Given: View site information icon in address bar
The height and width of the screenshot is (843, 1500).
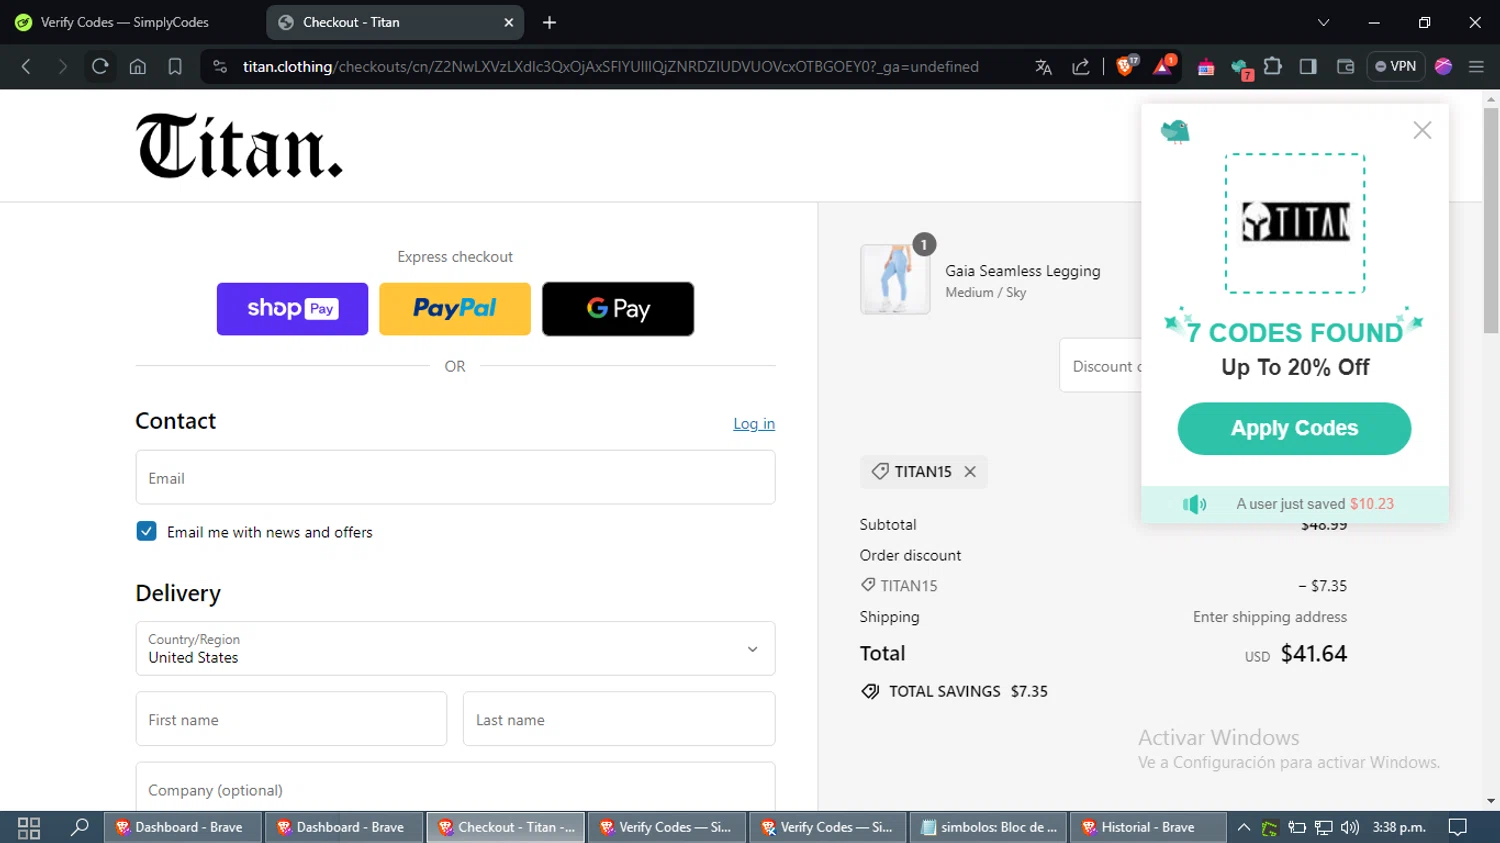Looking at the screenshot, I should pyautogui.click(x=220, y=67).
